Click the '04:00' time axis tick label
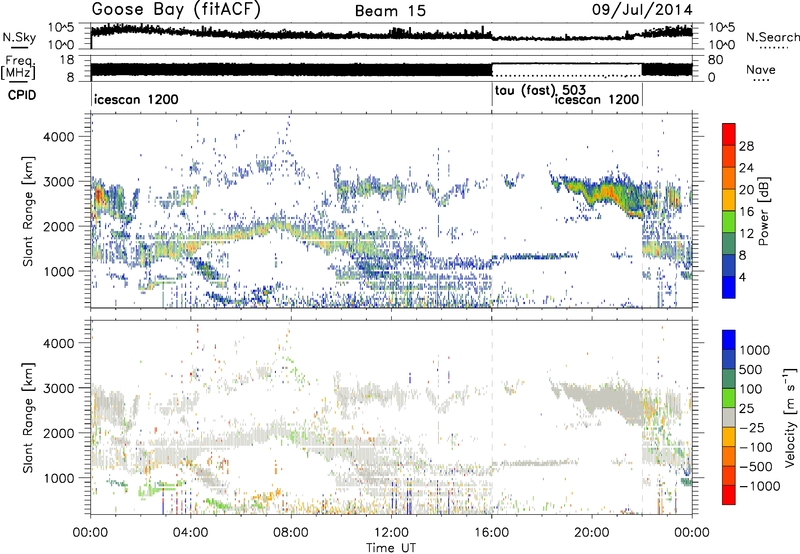This screenshot has height=554, width=800. pos(191,533)
